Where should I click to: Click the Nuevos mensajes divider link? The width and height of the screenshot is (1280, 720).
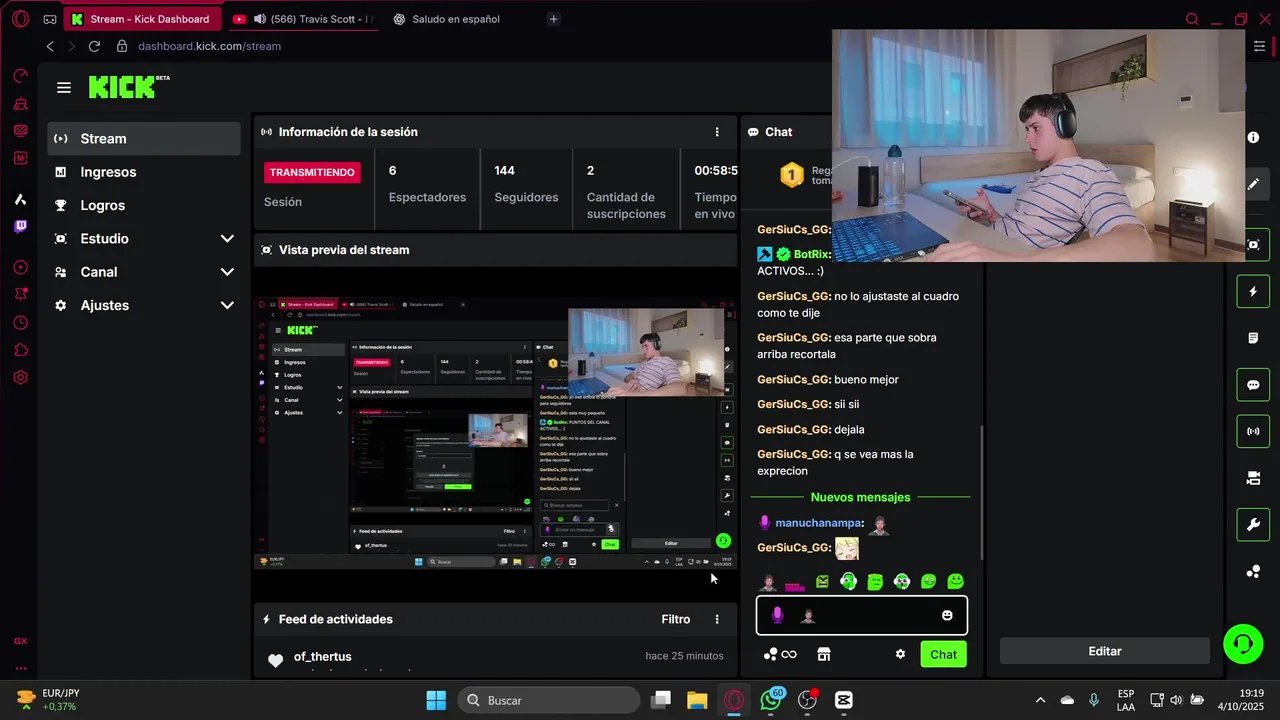[860, 497]
